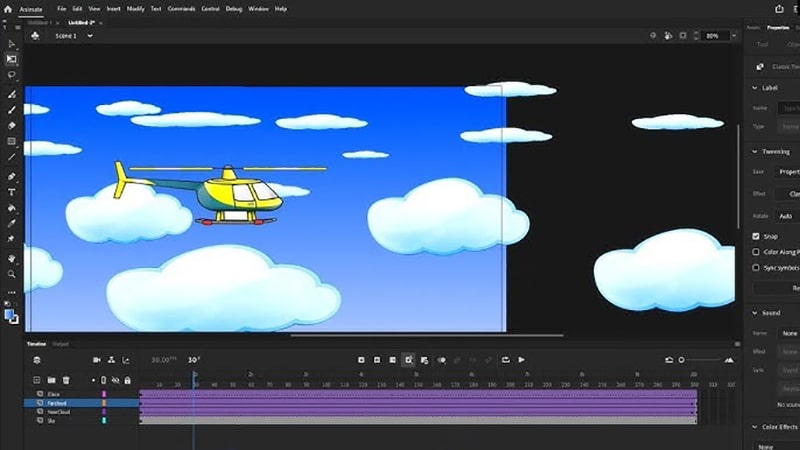
Task: Open the stage zoom percentage dropdown
Action: click(734, 36)
